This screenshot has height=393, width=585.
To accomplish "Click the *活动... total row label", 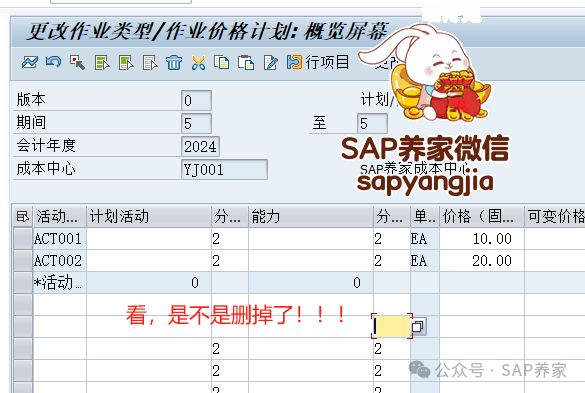I will pyautogui.click(x=60, y=283).
